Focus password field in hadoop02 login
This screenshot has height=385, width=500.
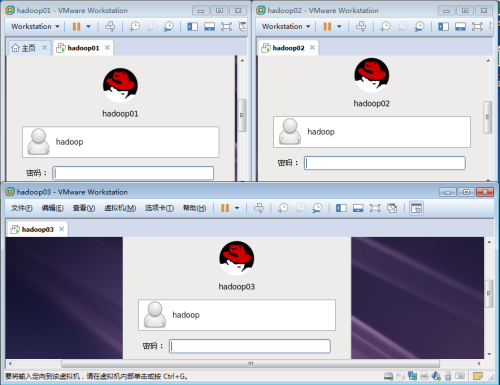385,163
